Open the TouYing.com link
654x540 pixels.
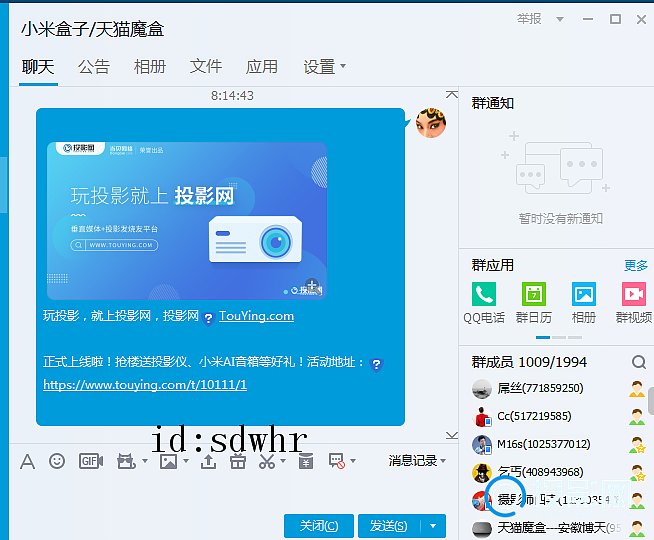(x=257, y=316)
